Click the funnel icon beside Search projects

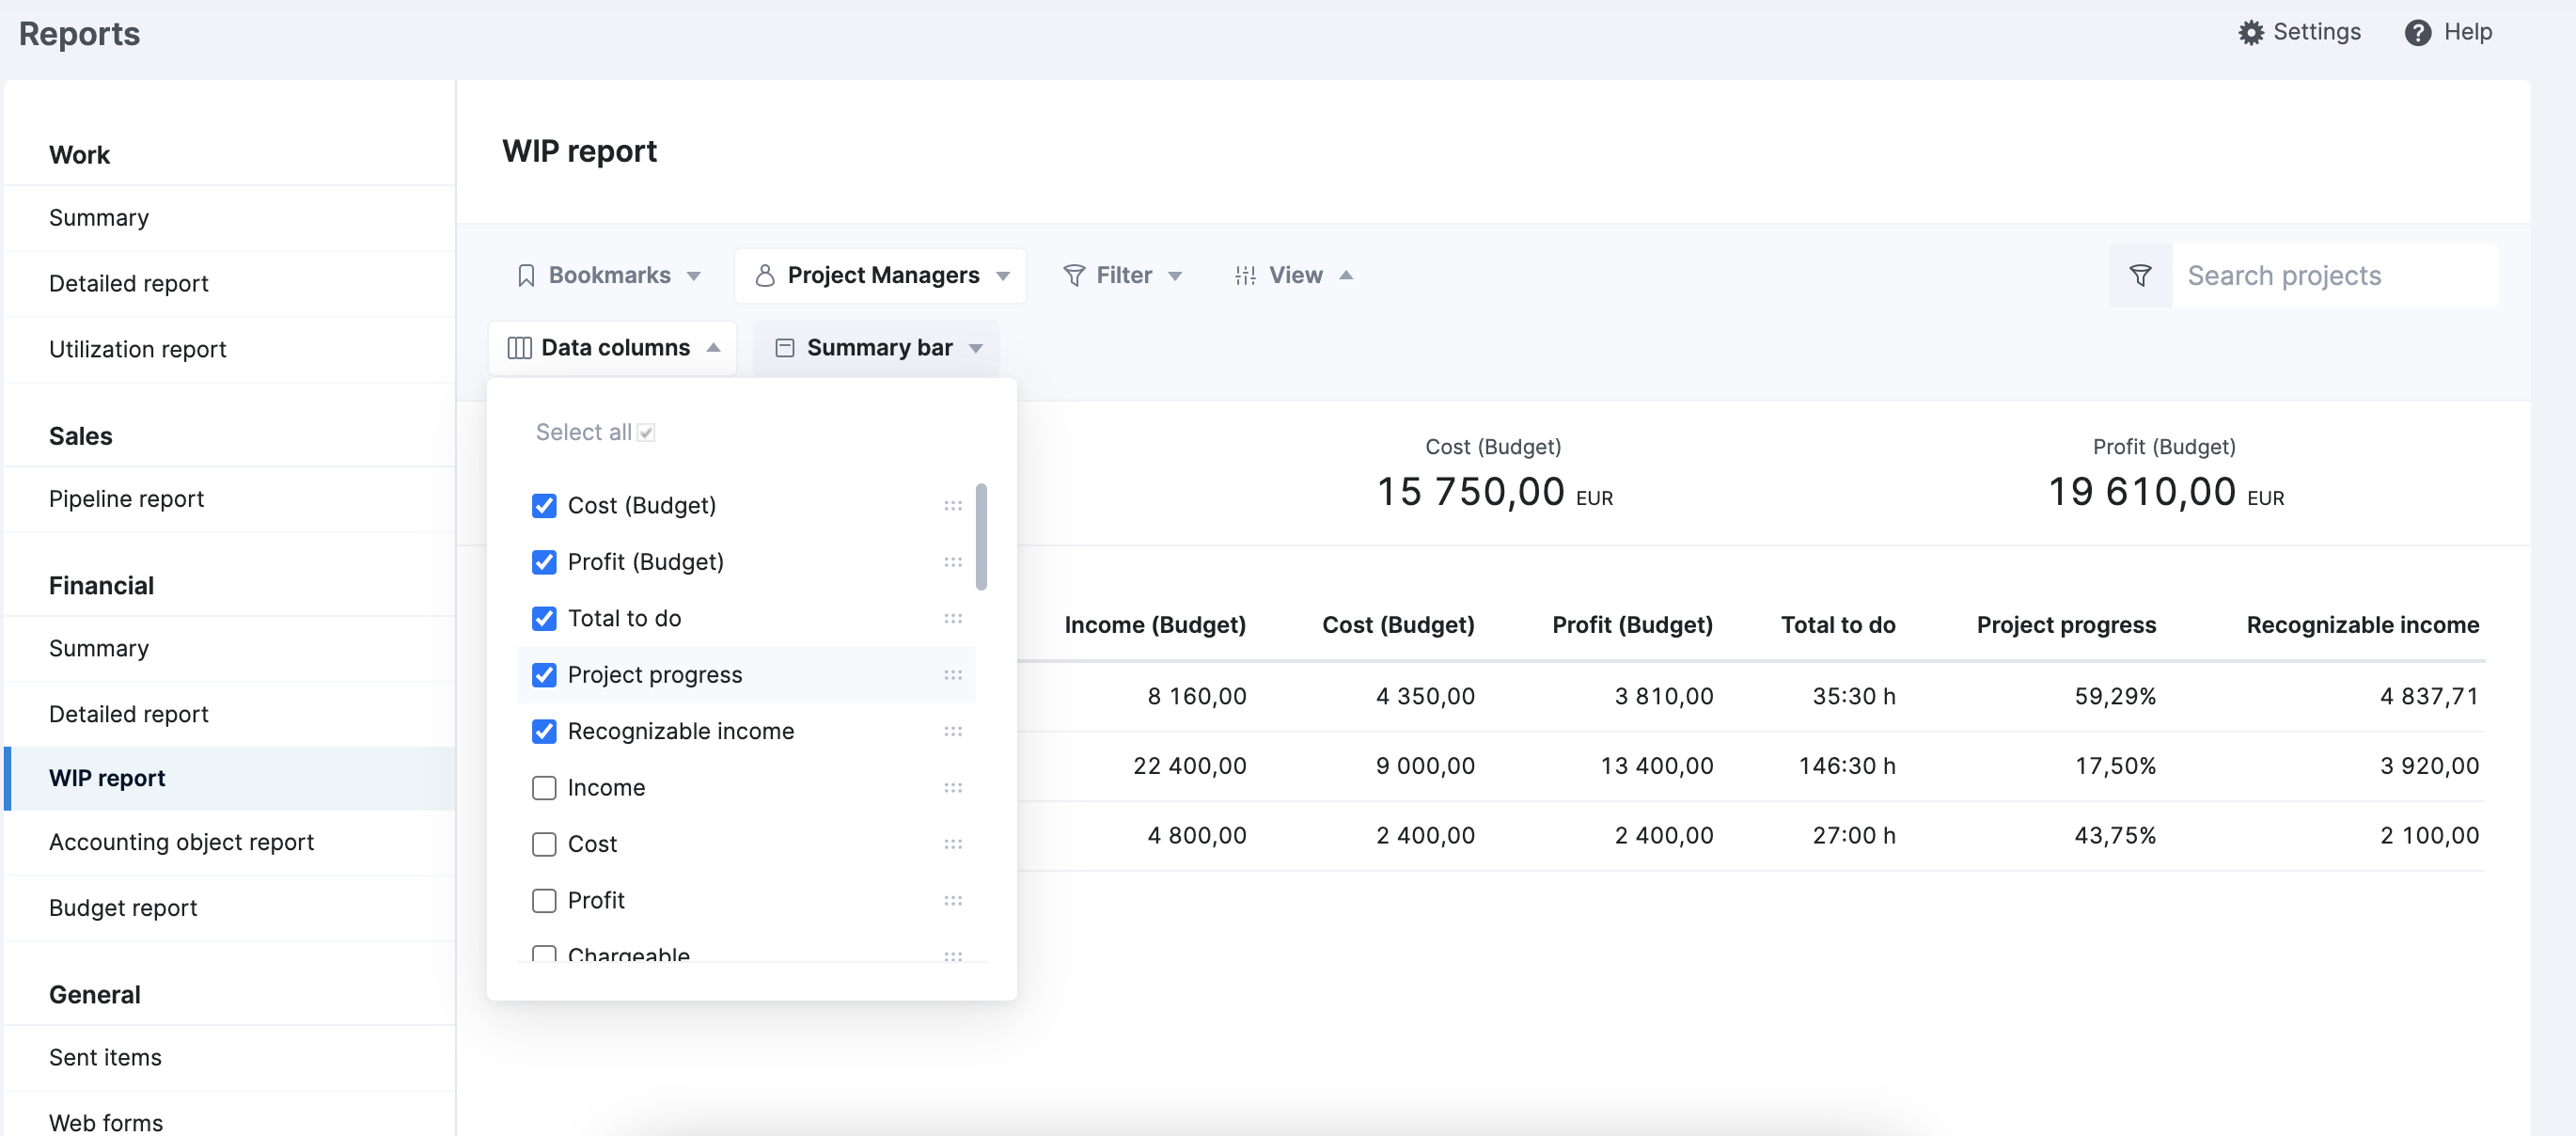pos(2140,275)
